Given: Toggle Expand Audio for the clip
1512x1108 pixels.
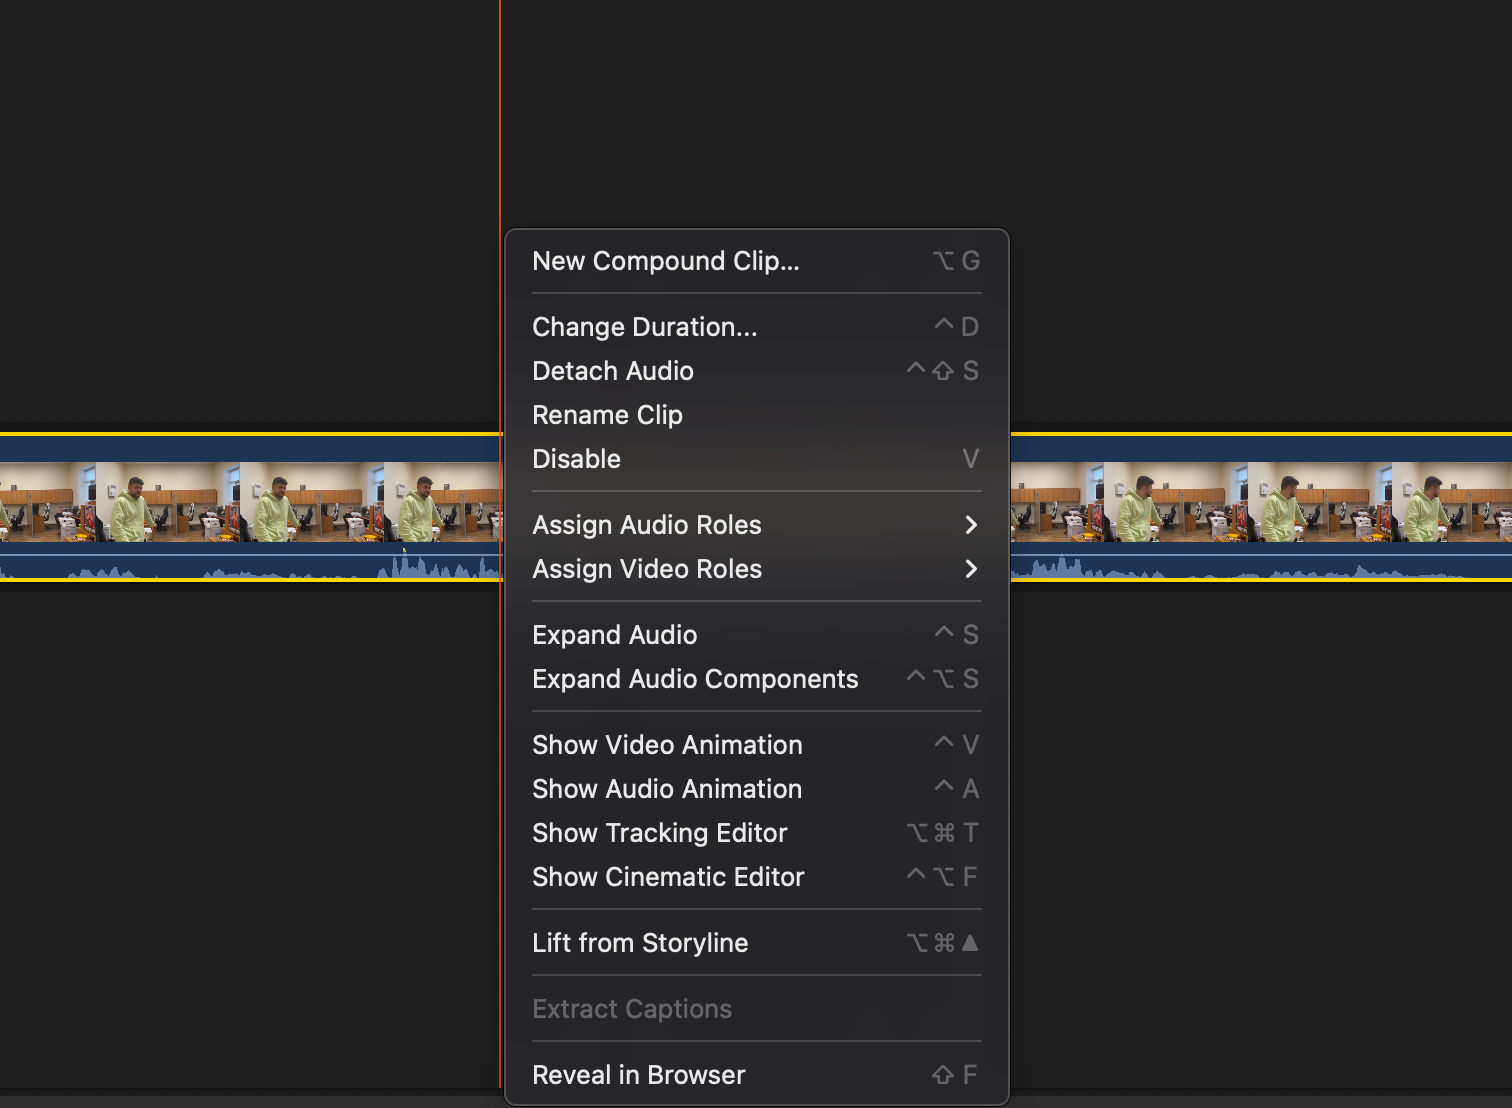Looking at the screenshot, I should point(756,635).
